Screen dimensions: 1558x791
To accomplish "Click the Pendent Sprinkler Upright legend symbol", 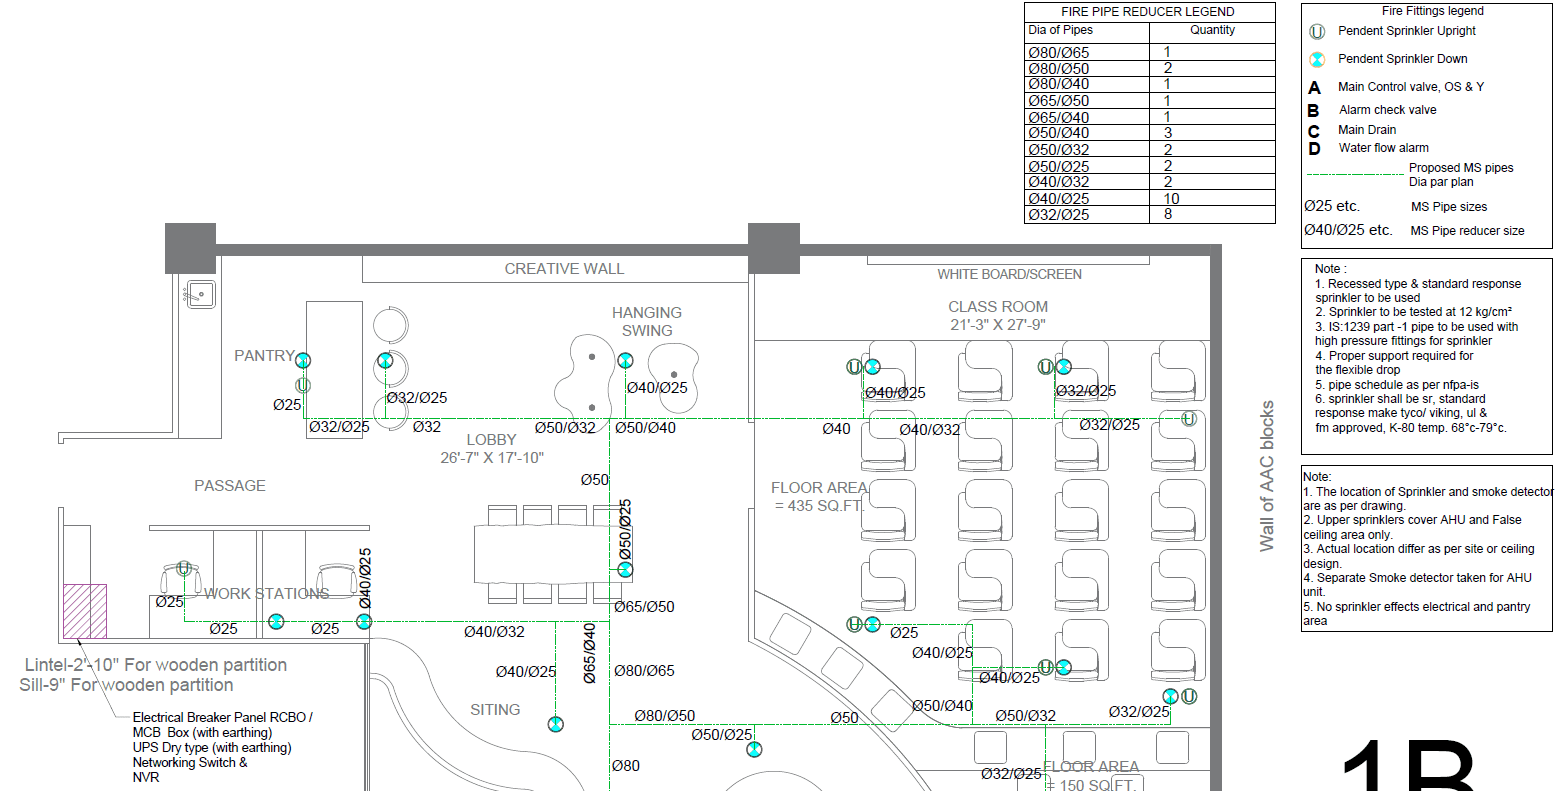I will pos(1317,32).
